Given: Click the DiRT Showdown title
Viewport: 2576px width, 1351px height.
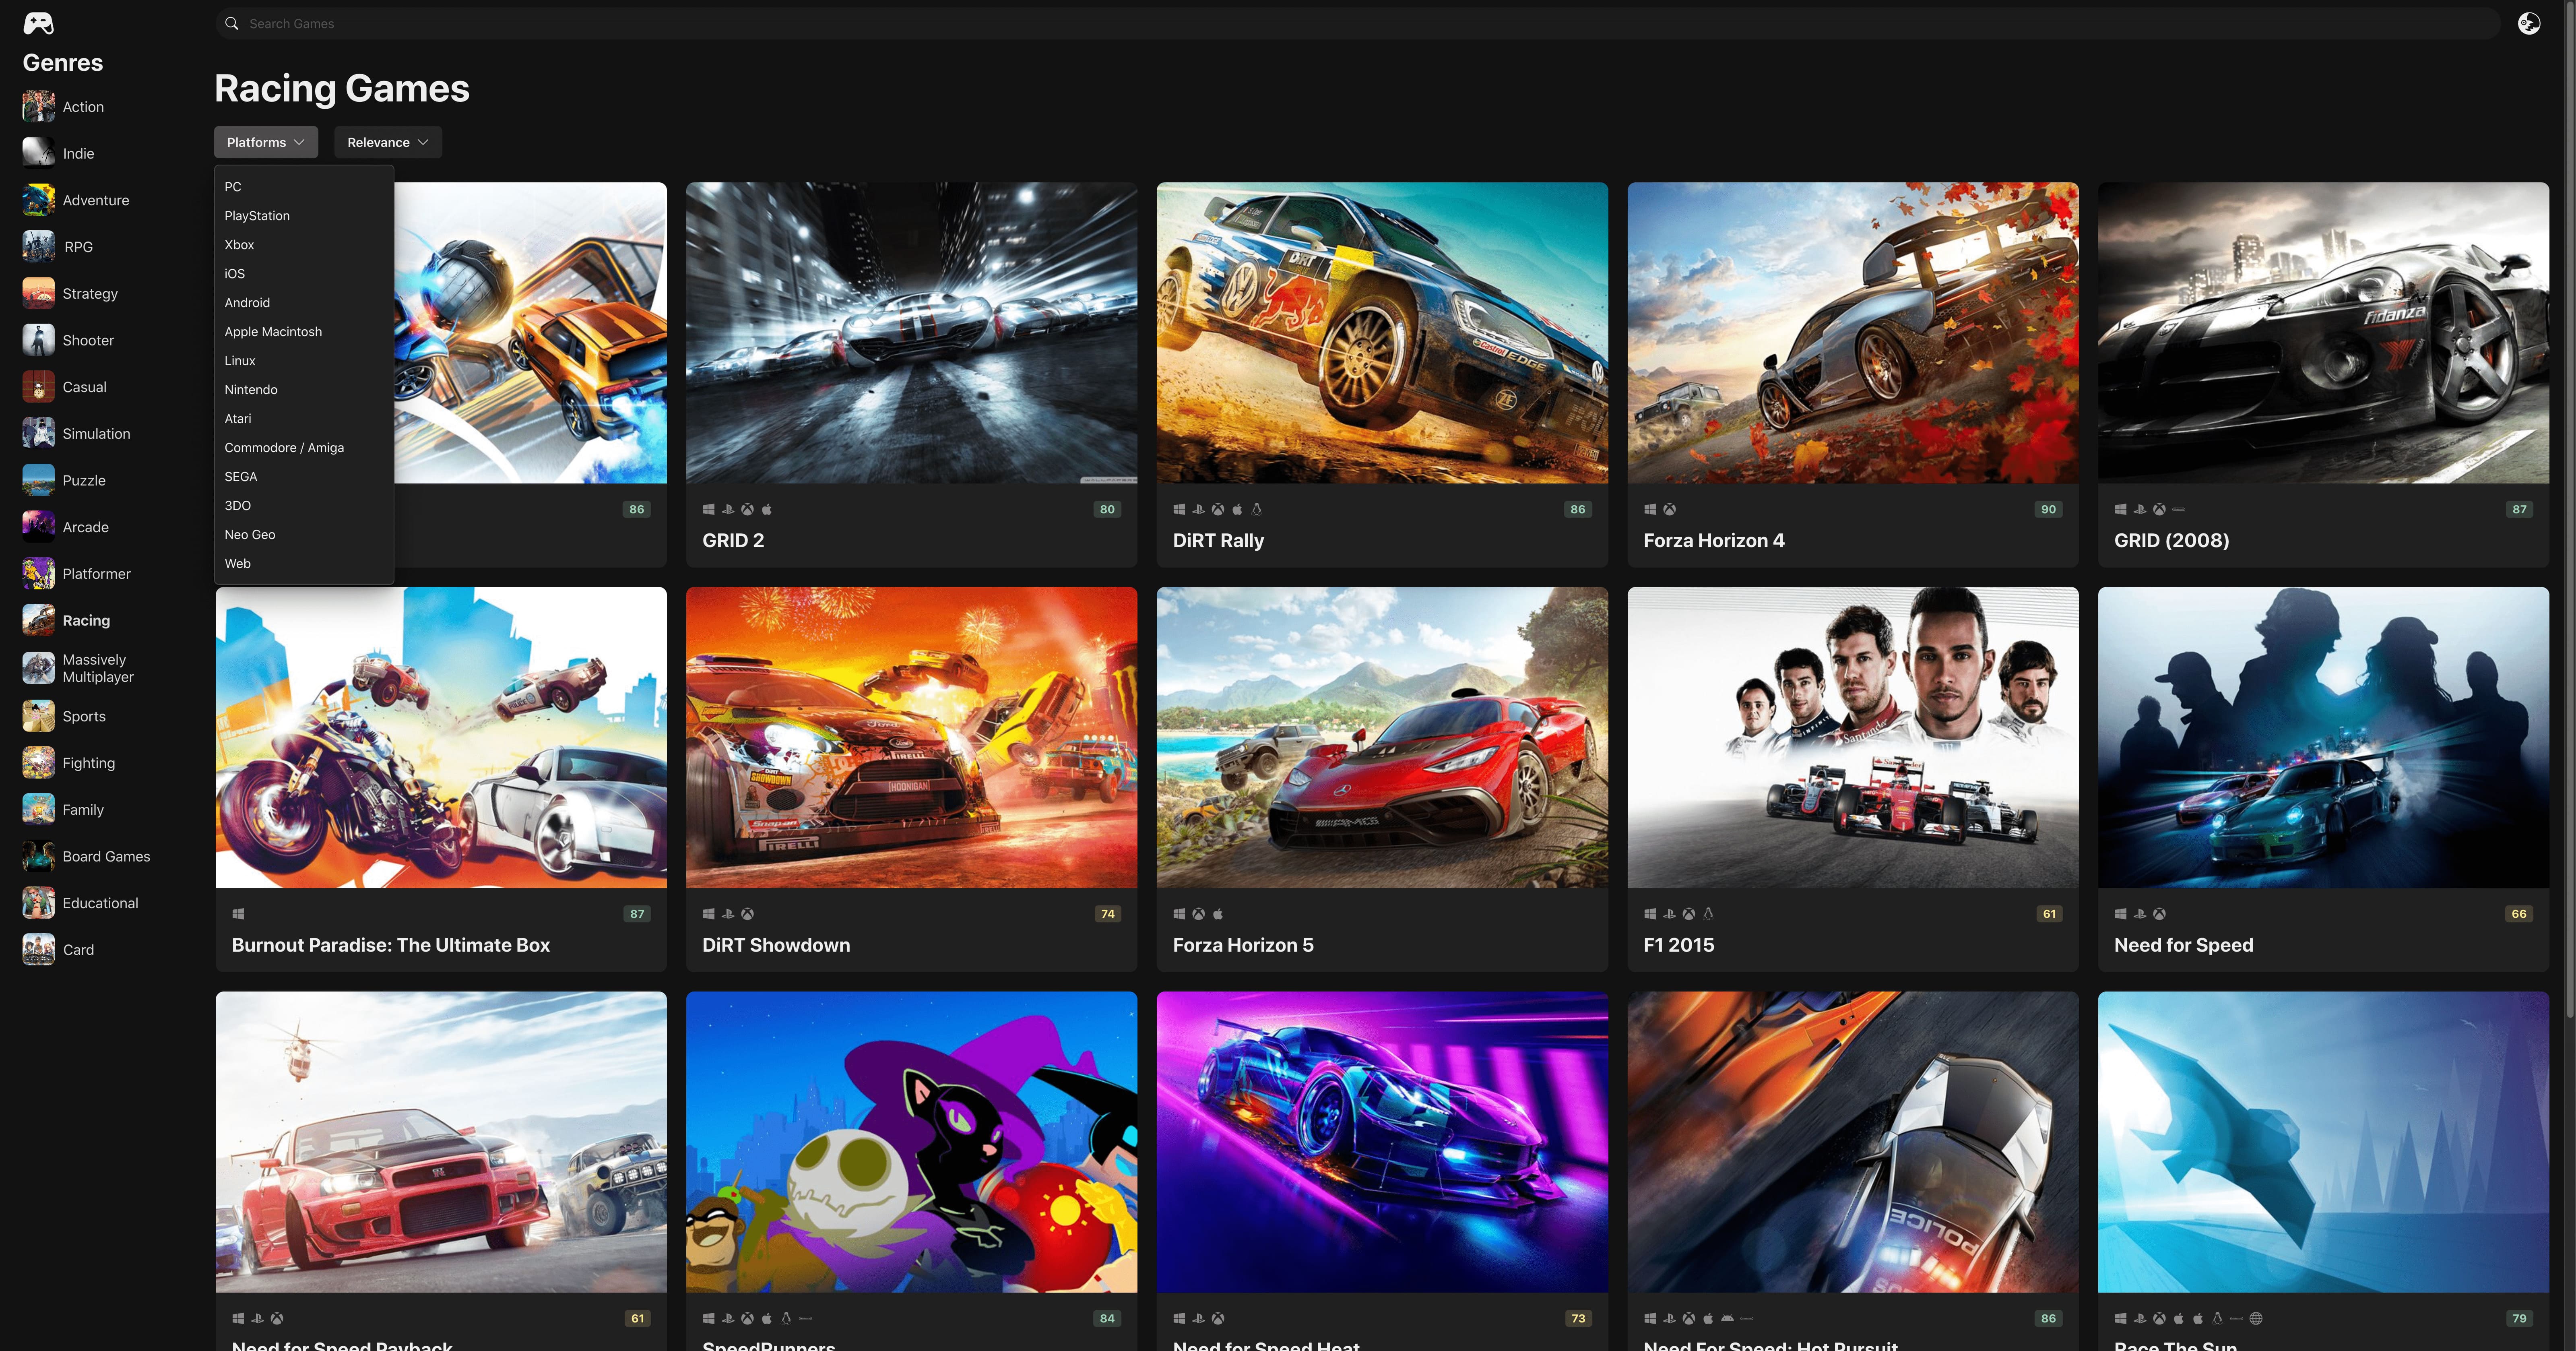Looking at the screenshot, I should pyautogui.click(x=776, y=945).
